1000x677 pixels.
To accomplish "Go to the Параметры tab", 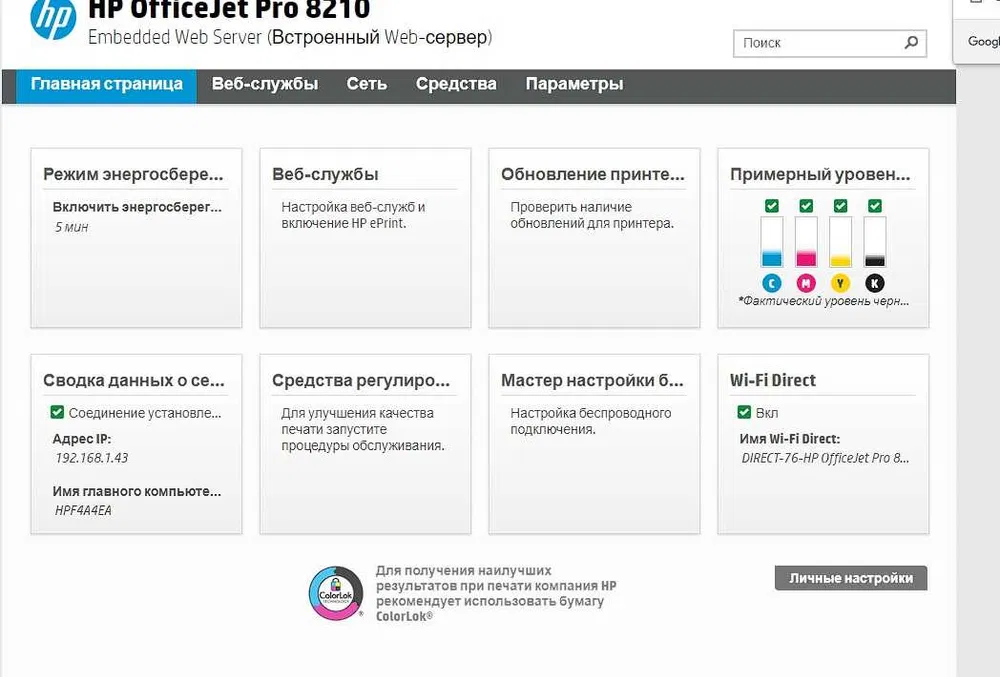I will click(x=574, y=84).
